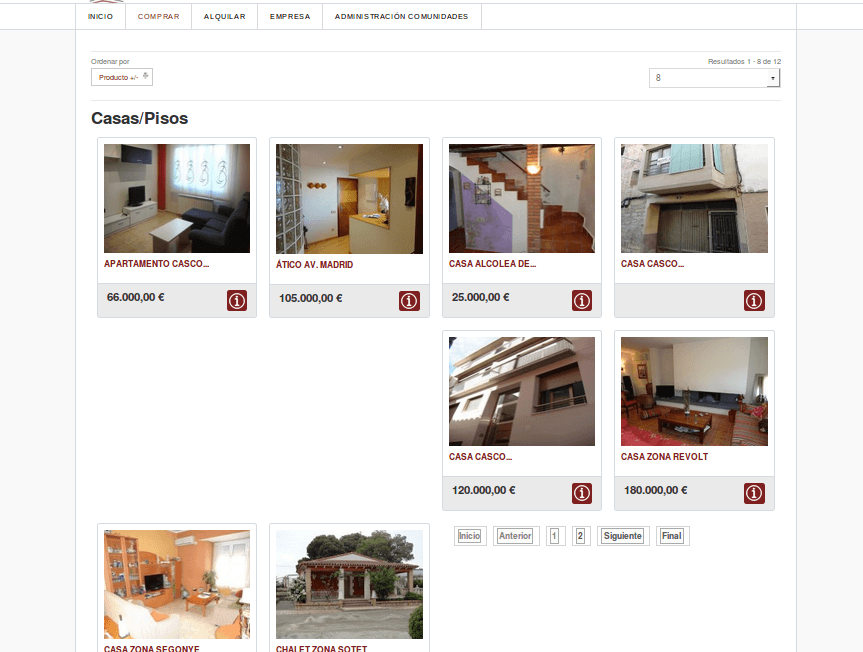Select the 180.000,00 € price text

656,490
